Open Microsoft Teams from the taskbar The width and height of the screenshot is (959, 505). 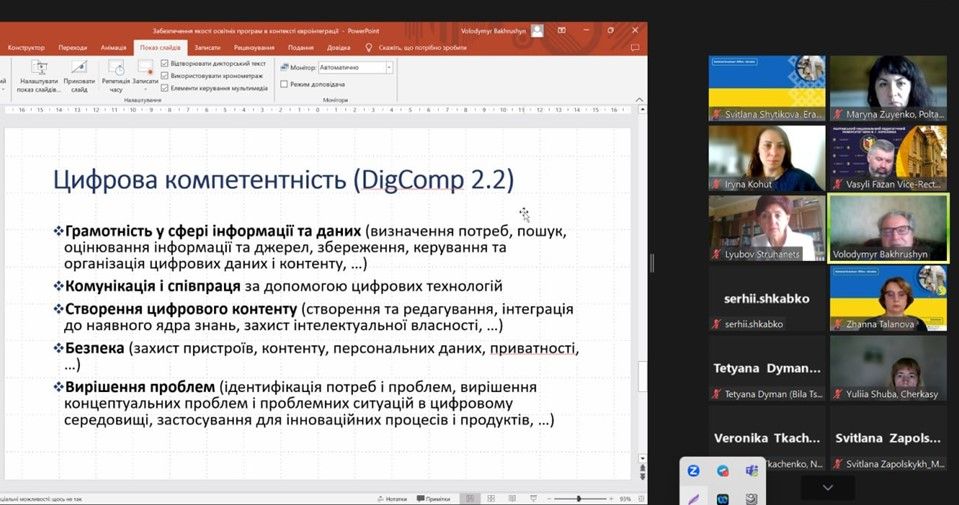pos(751,471)
